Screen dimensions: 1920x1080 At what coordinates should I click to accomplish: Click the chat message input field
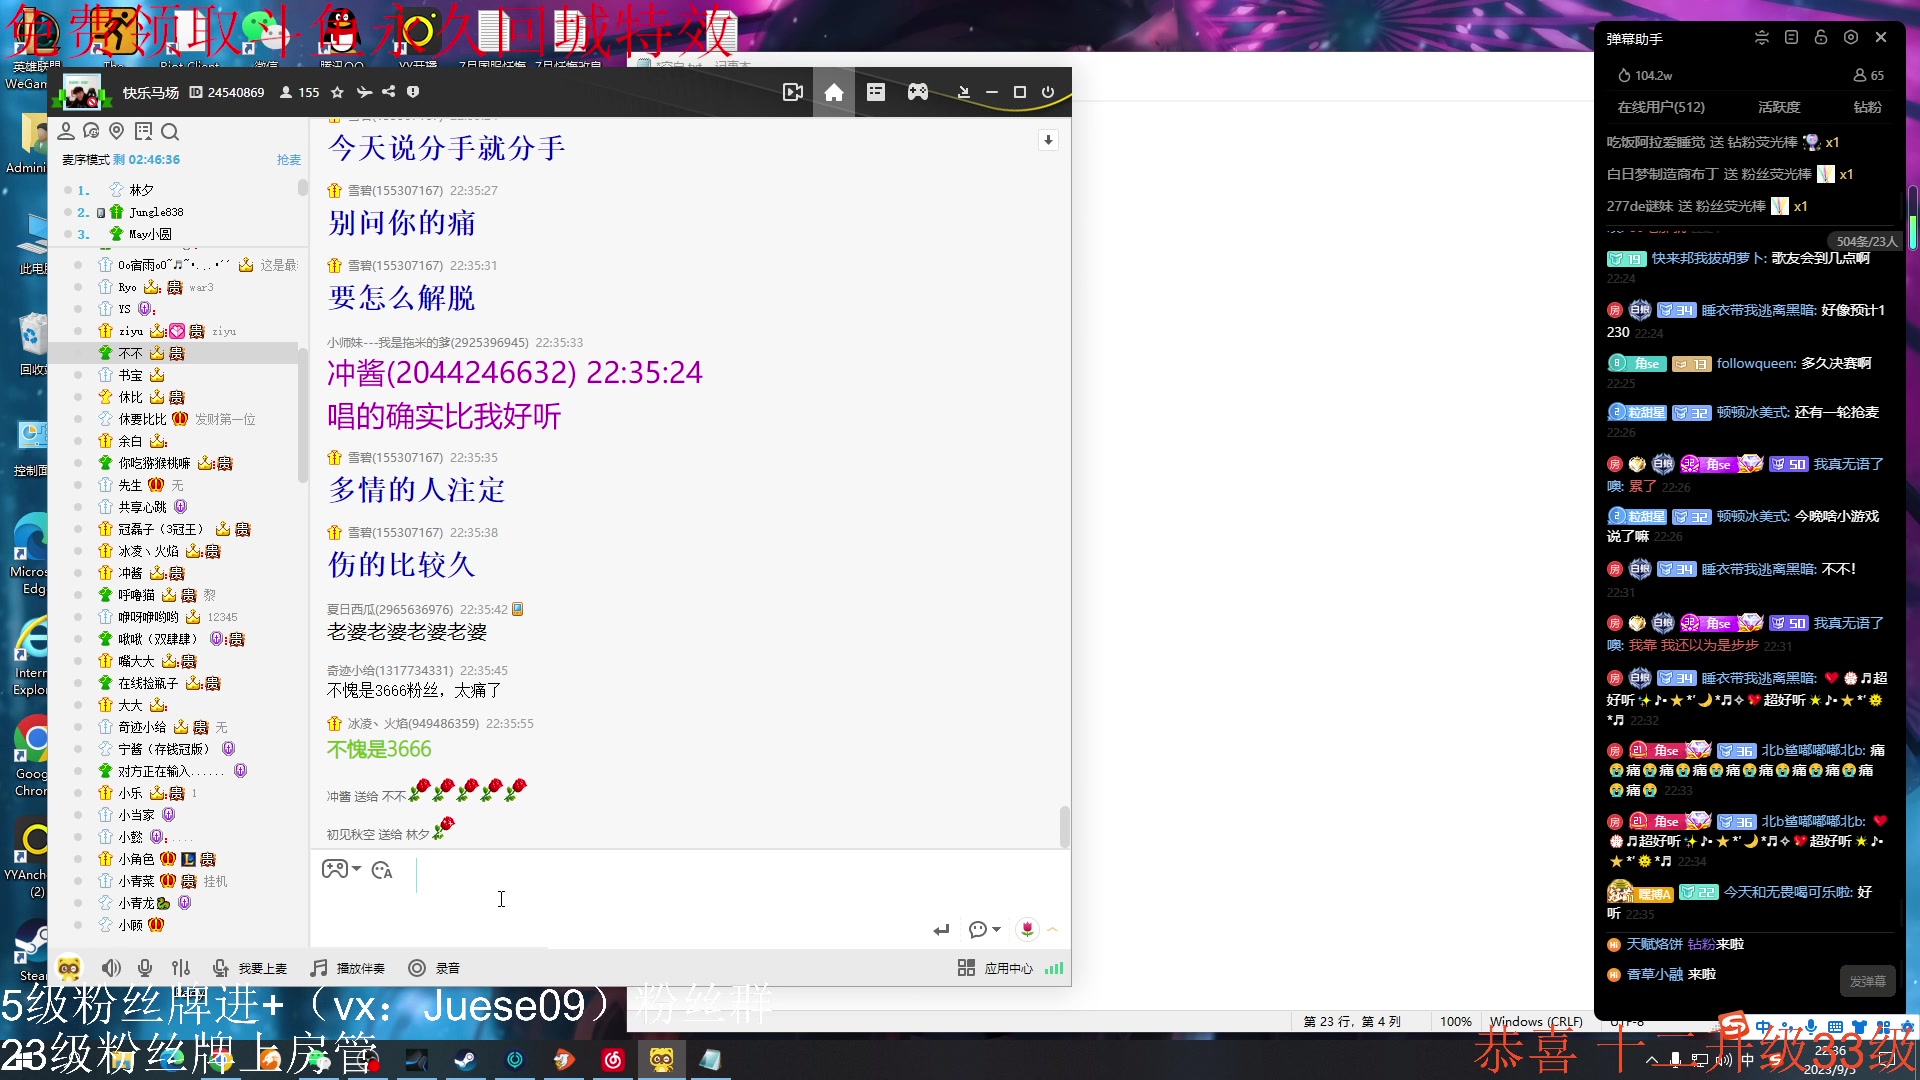coord(700,892)
